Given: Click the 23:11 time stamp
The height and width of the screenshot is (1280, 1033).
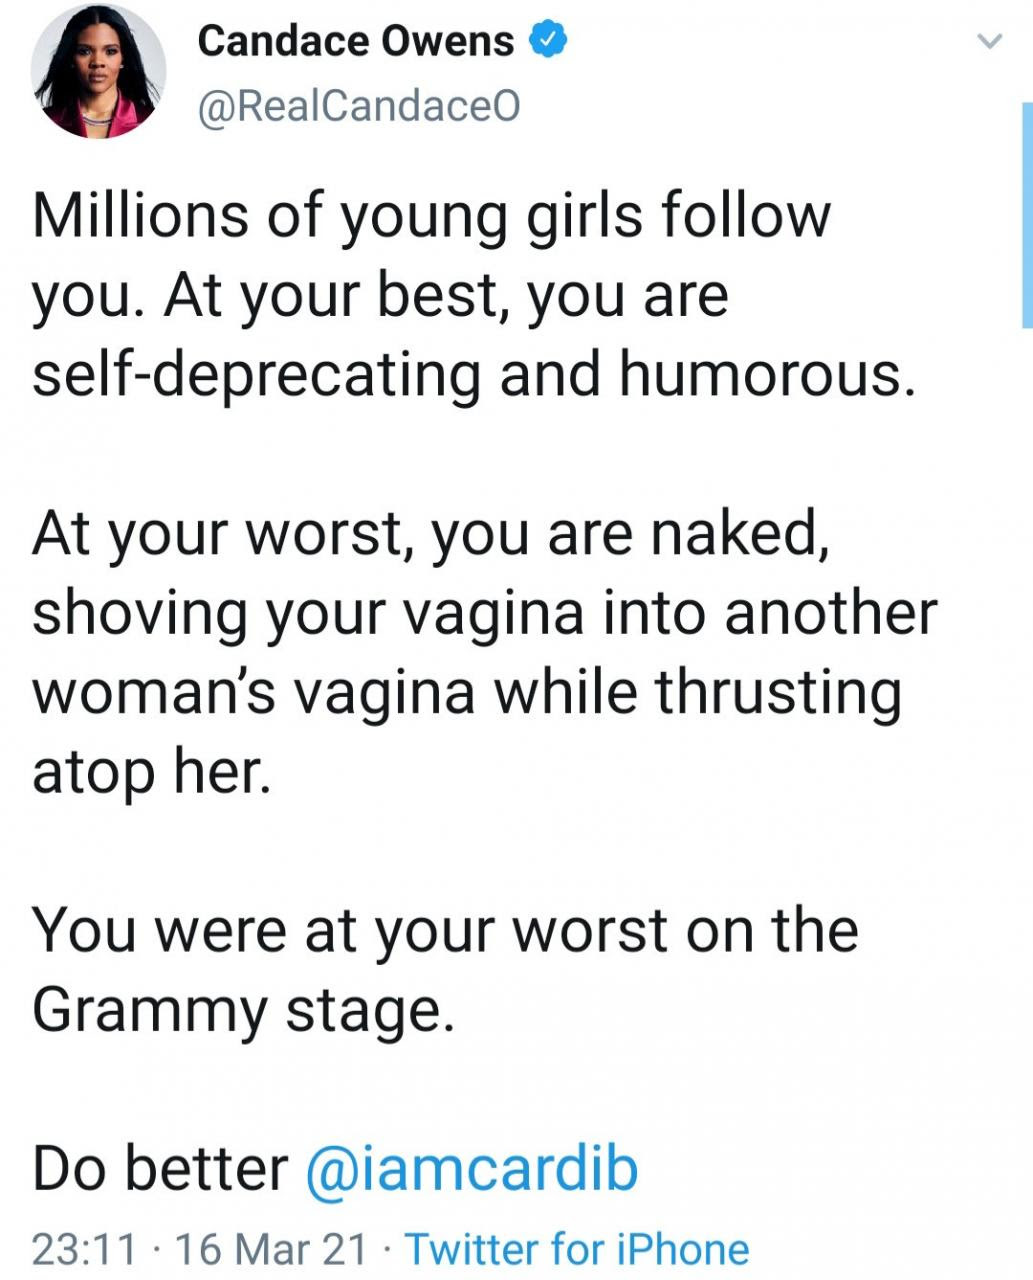Looking at the screenshot, I should click(84, 1249).
